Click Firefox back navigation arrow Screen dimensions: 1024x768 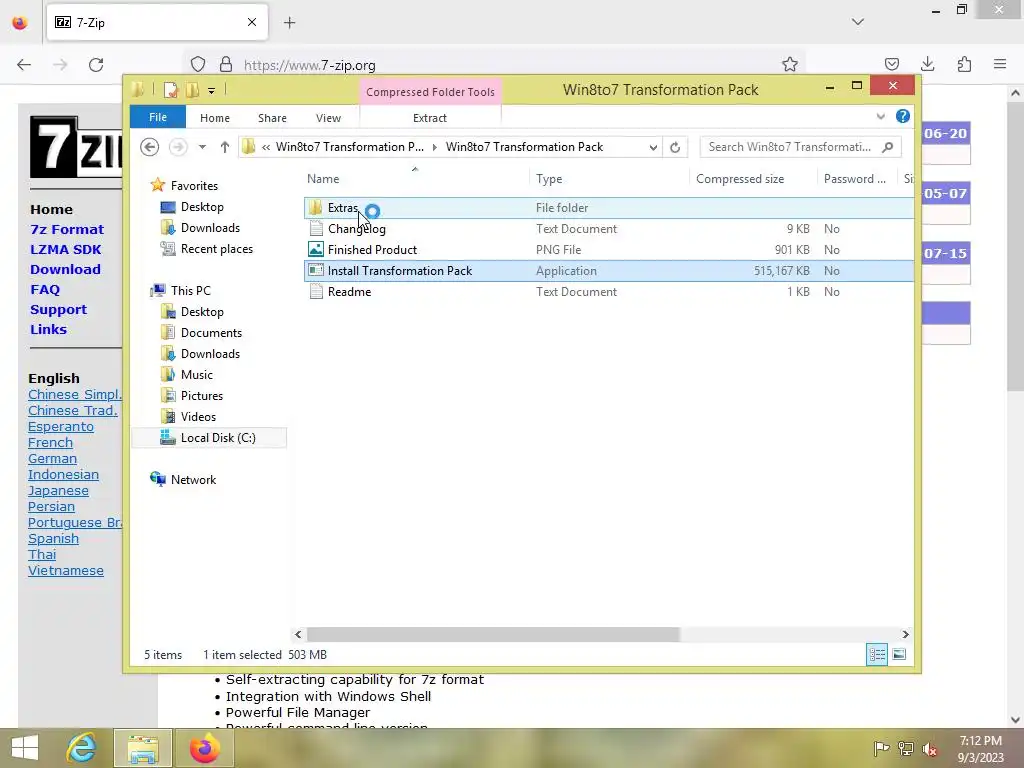tap(24, 65)
